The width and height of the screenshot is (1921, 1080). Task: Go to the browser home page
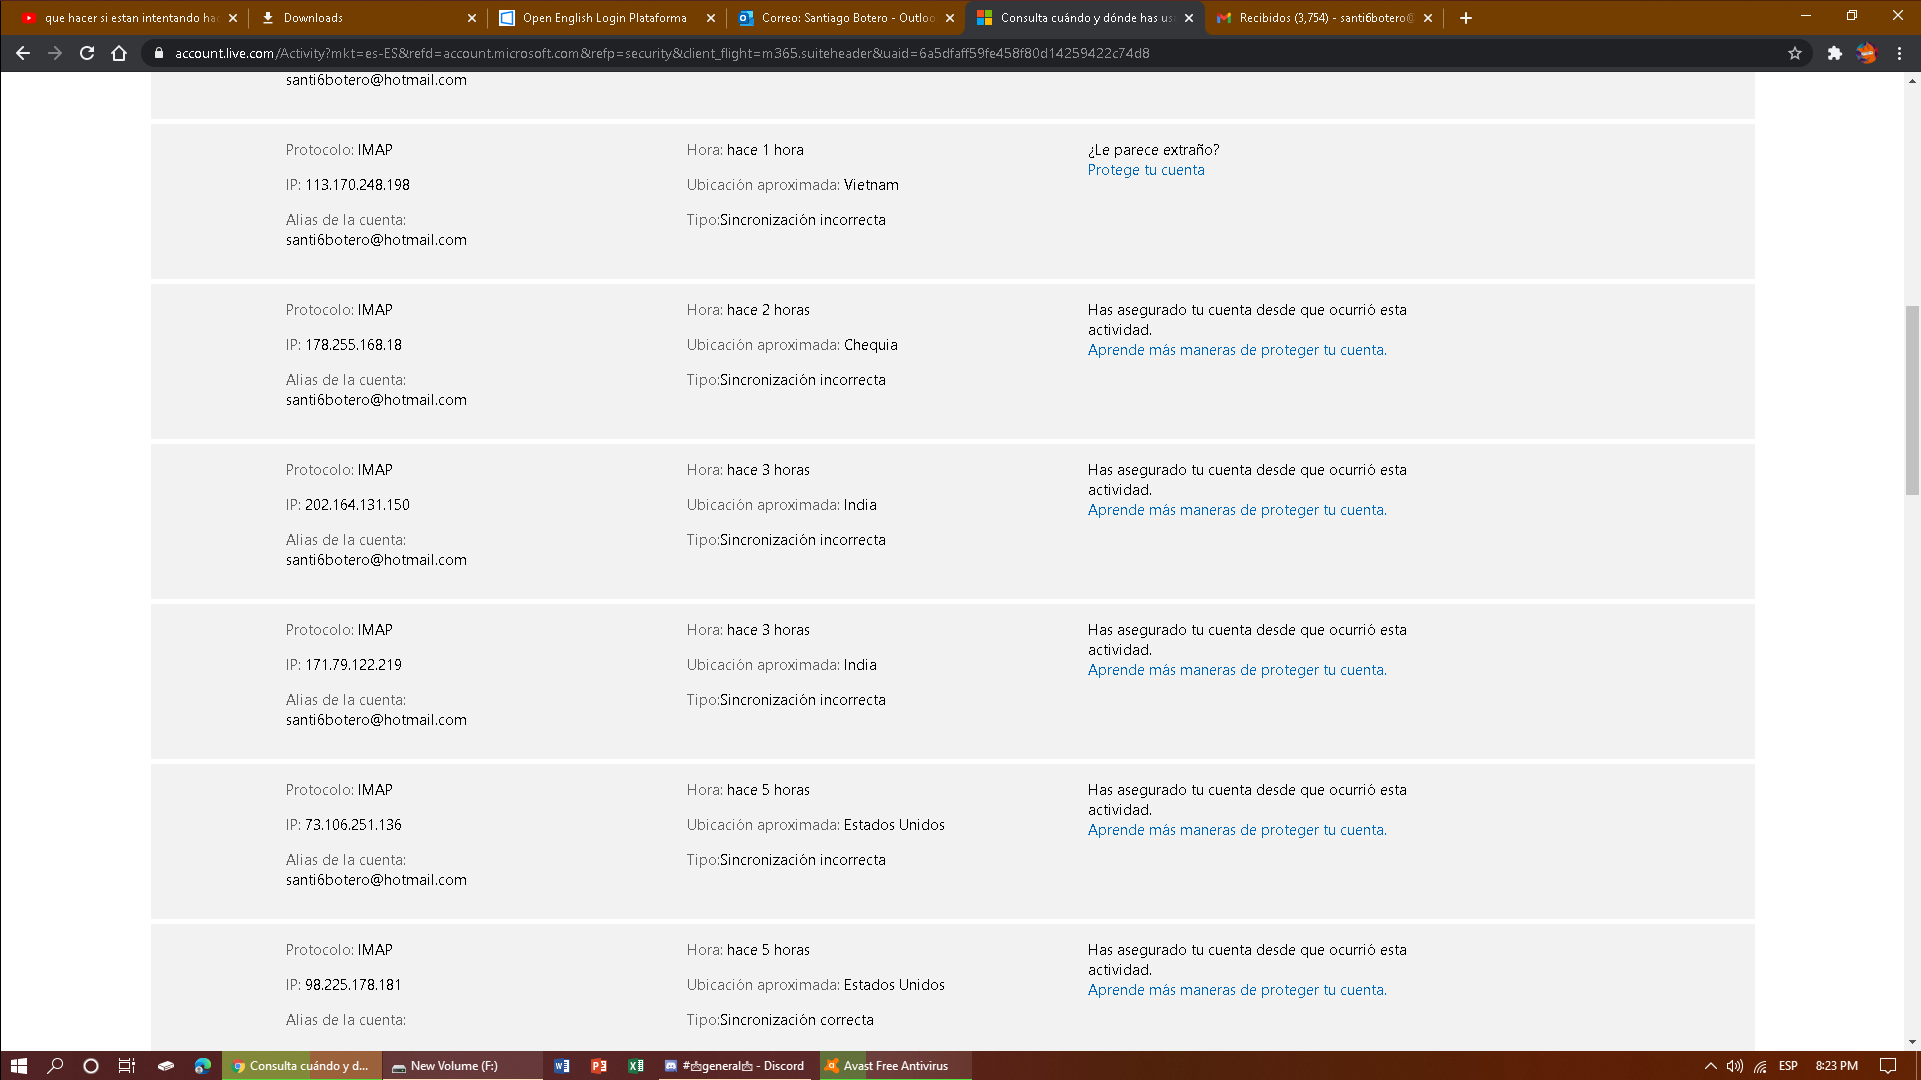coord(119,53)
